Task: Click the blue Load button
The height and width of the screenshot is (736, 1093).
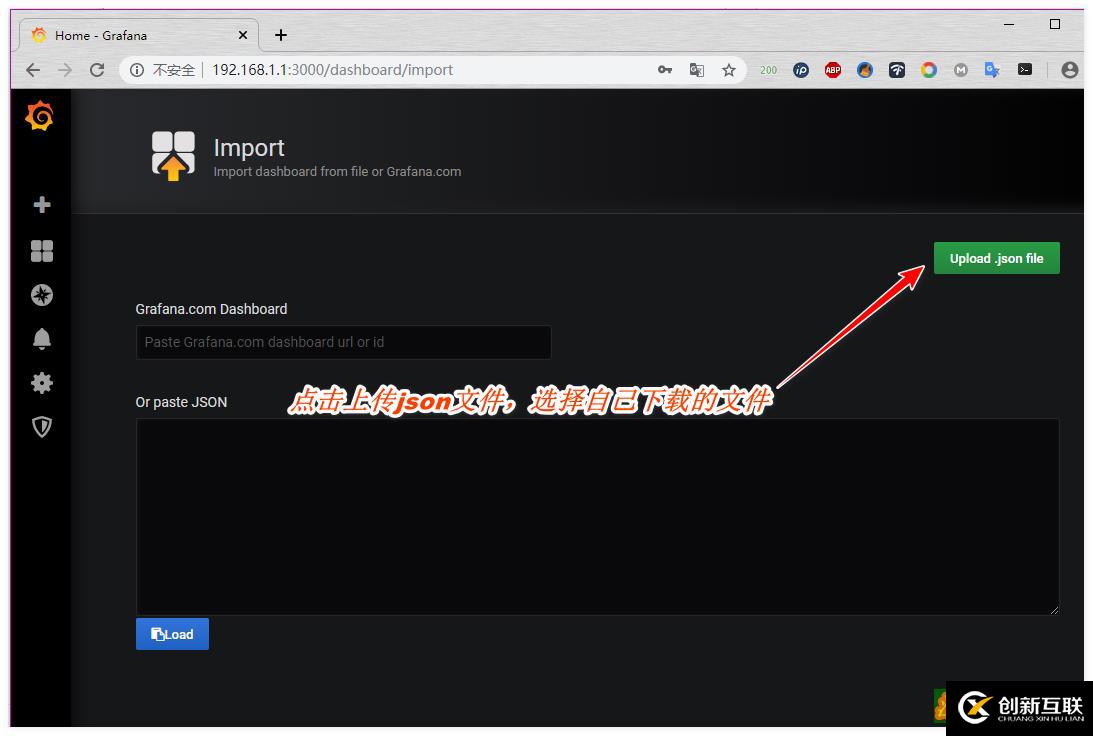Action: point(172,634)
